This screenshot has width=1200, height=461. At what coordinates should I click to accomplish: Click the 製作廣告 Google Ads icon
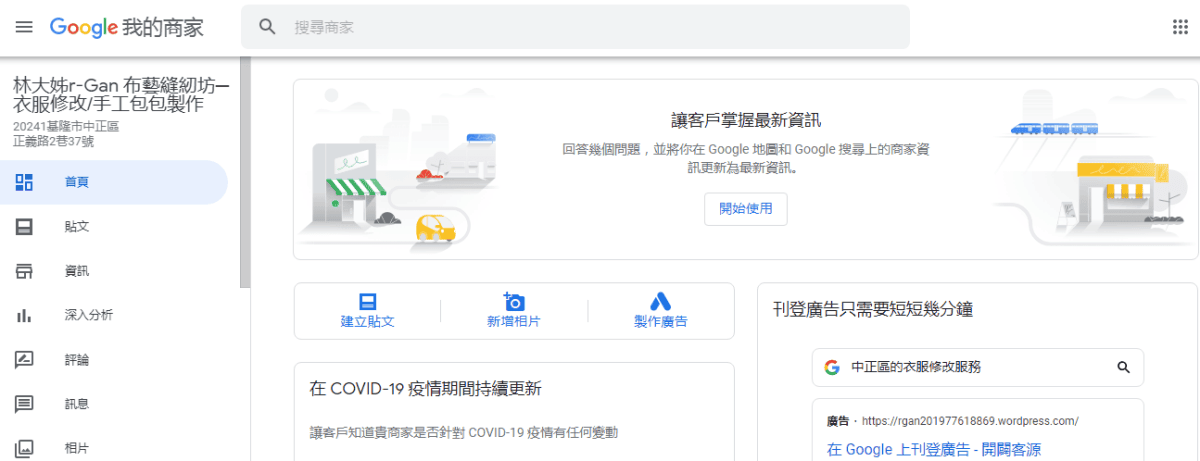[x=660, y=301]
